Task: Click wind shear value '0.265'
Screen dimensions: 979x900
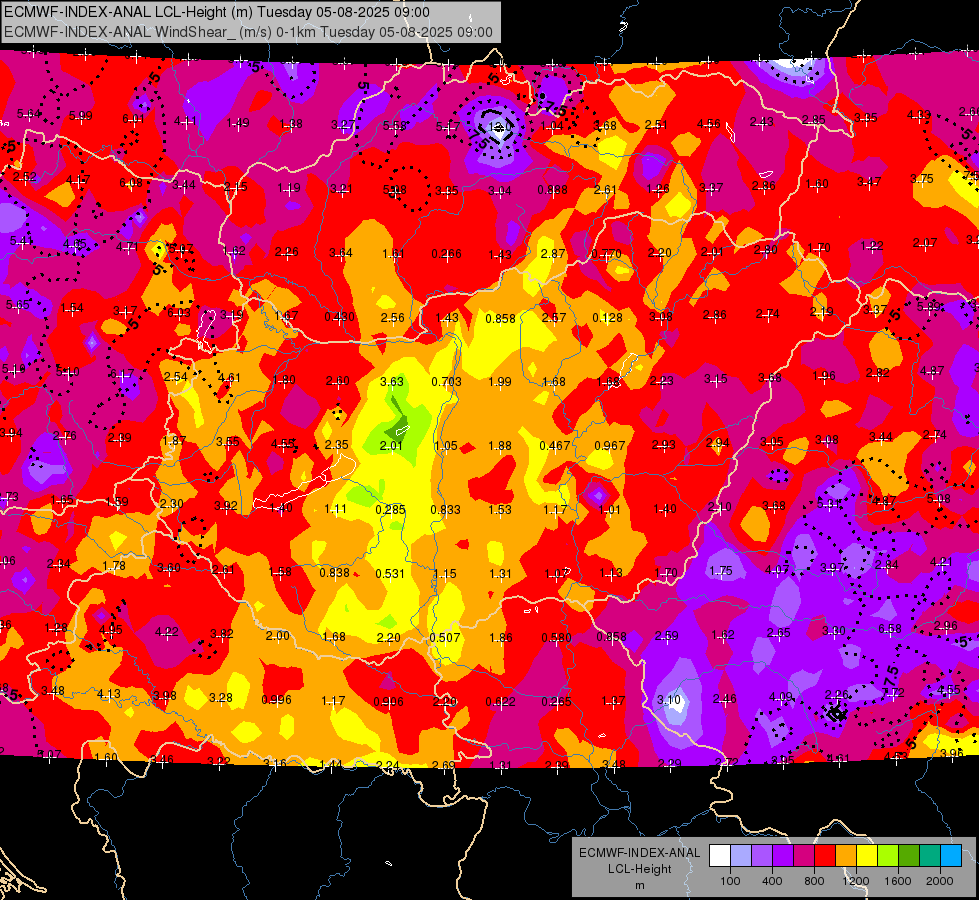Action: point(556,701)
